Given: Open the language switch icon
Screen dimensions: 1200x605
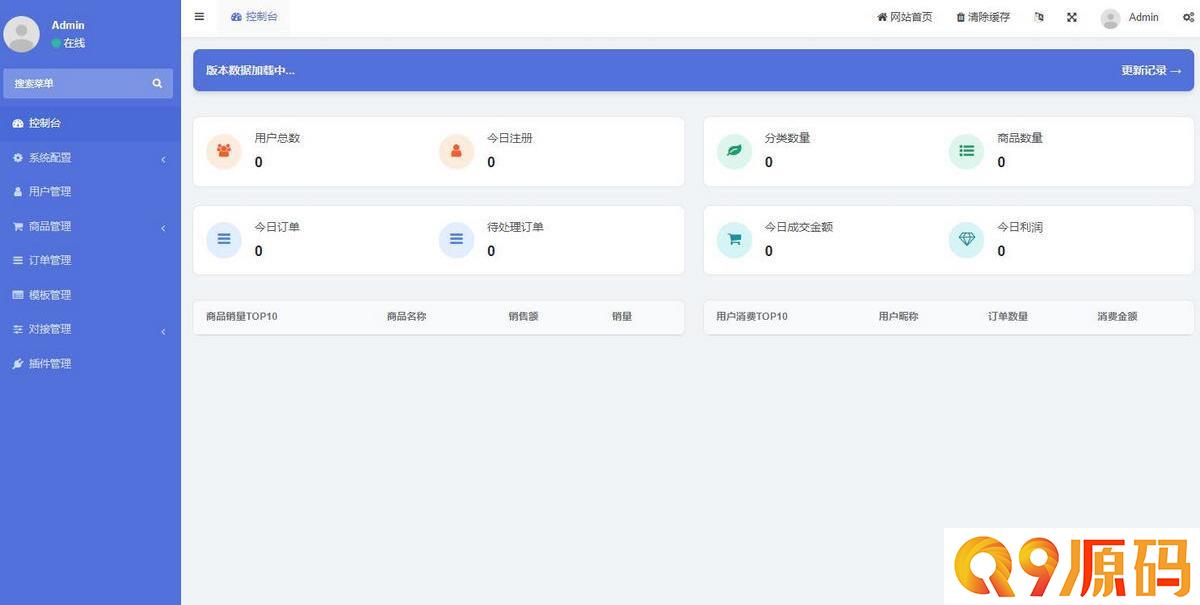Looking at the screenshot, I should pyautogui.click(x=1039, y=17).
